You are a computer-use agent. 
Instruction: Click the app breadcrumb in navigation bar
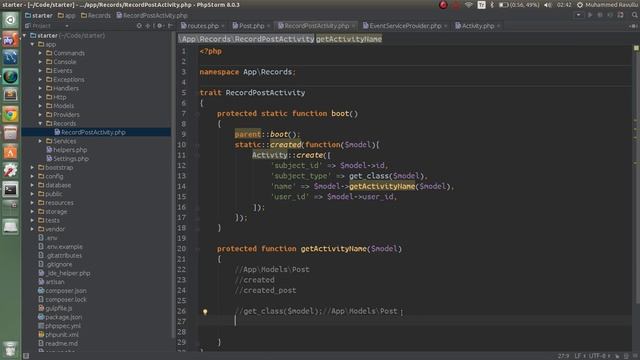[x=67, y=16]
